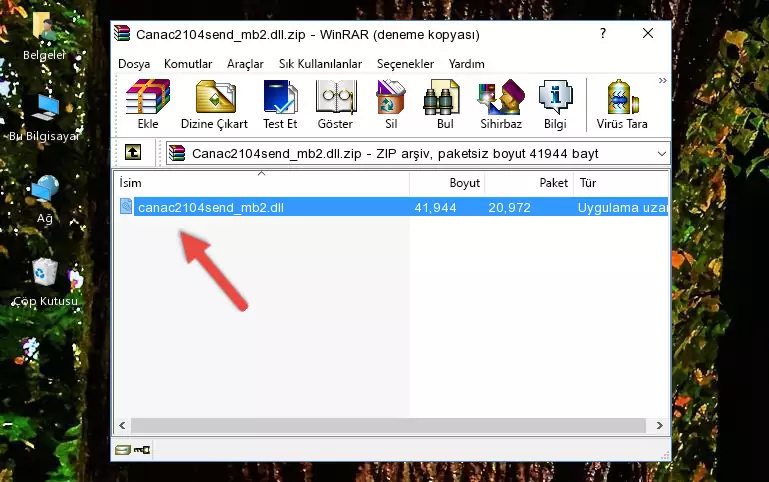769x482 pixels.
Task: Open the Seçenekler menu
Action: click(405, 64)
